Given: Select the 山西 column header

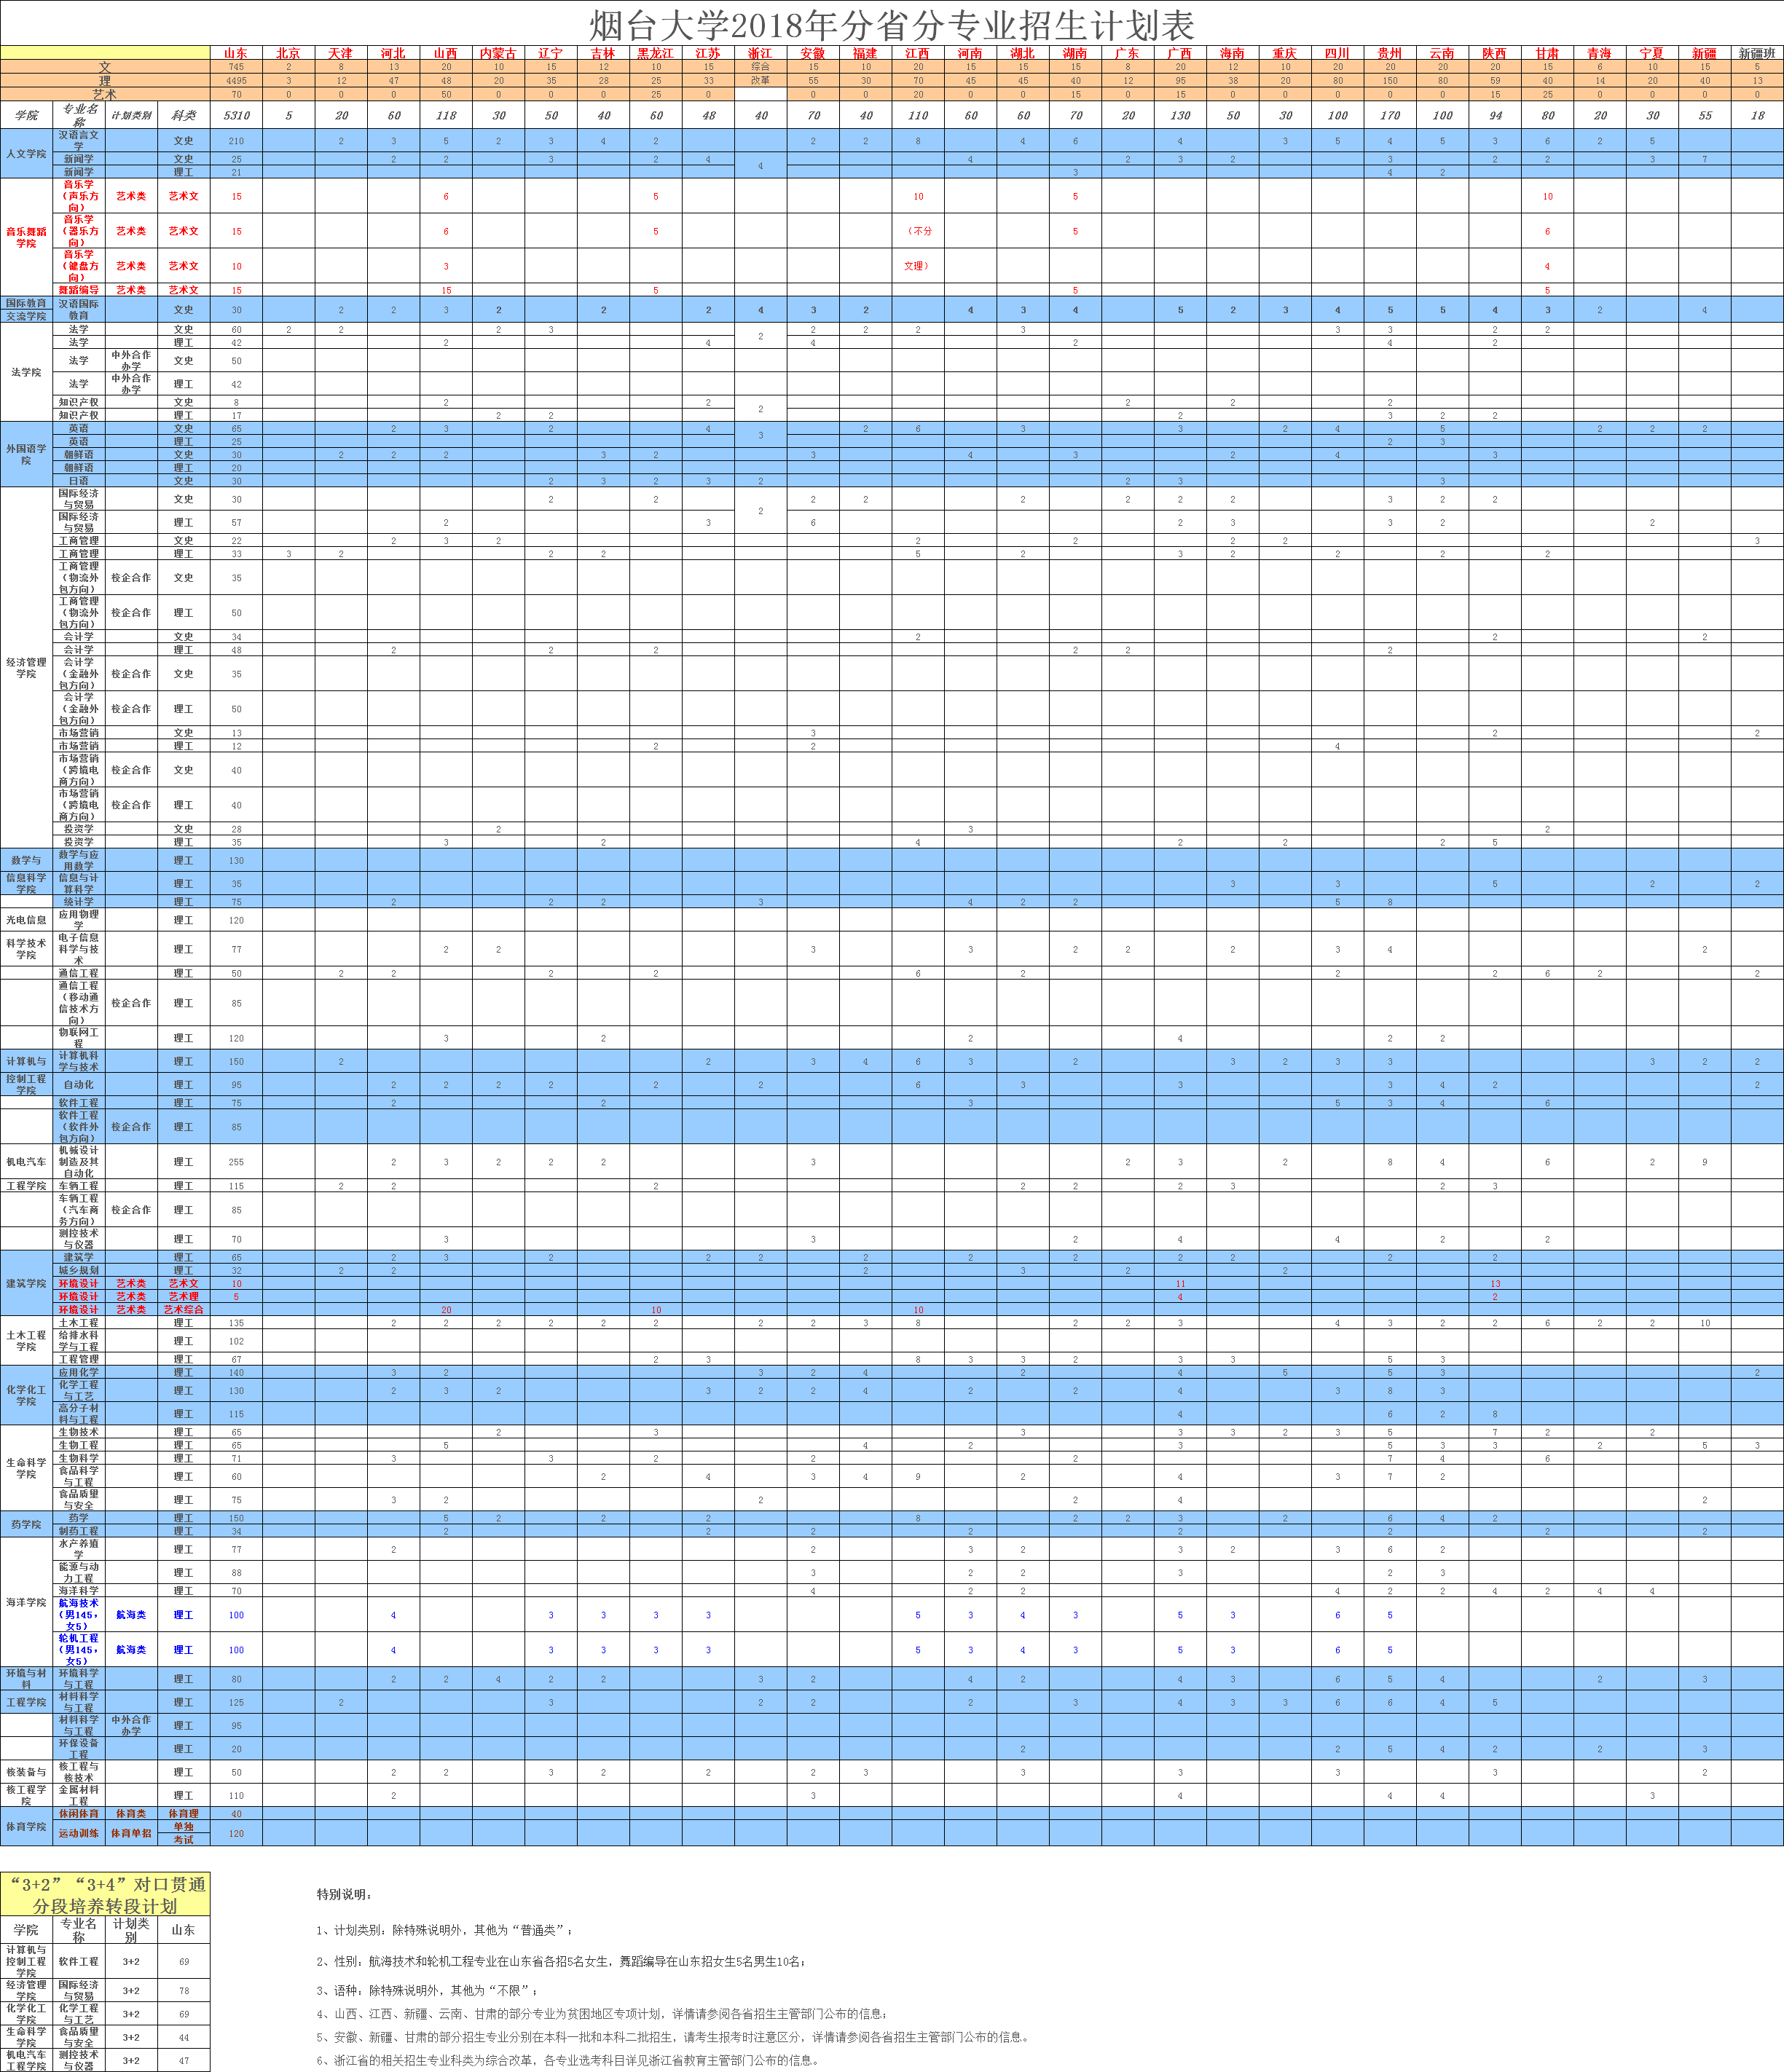Looking at the screenshot, I should pos(446,53).
